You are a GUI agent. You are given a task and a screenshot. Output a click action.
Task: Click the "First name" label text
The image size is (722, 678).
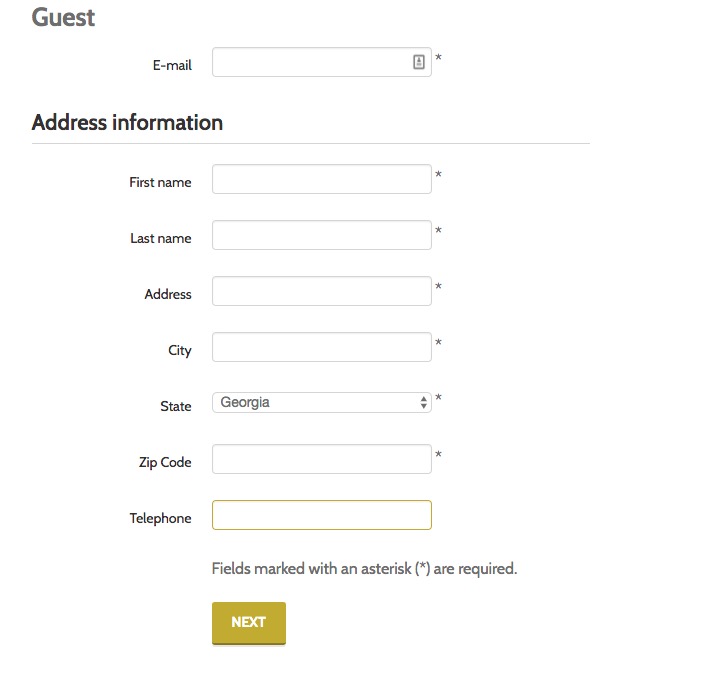coord(160,183)
